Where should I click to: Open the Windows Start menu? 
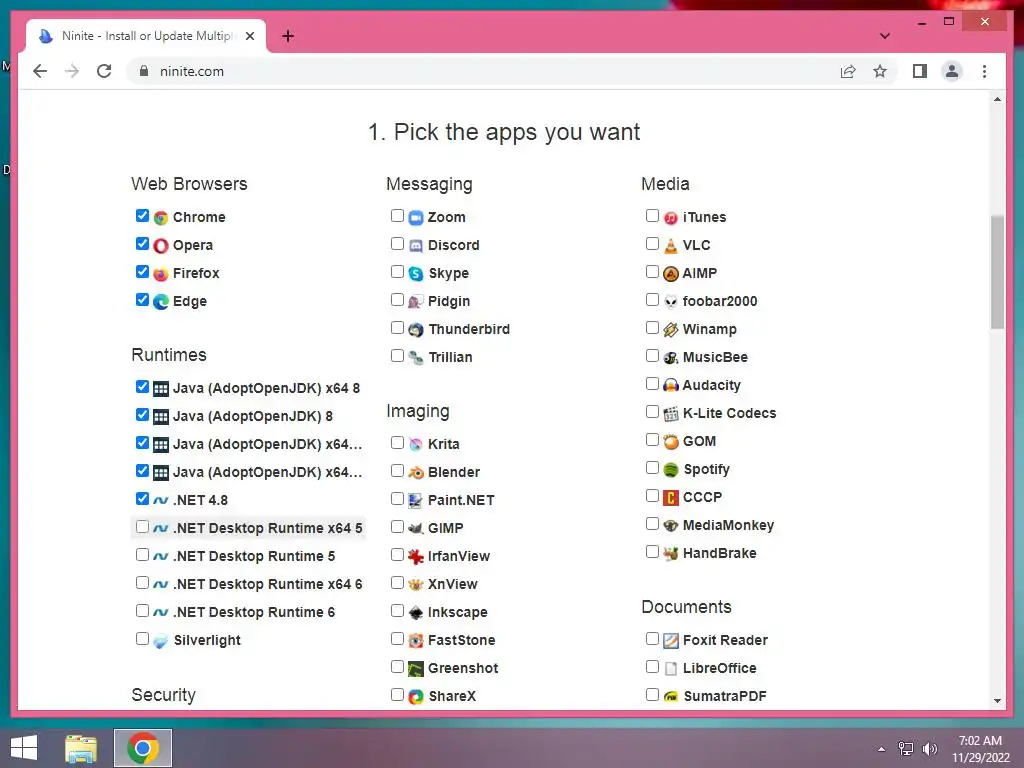coord(24,748)
